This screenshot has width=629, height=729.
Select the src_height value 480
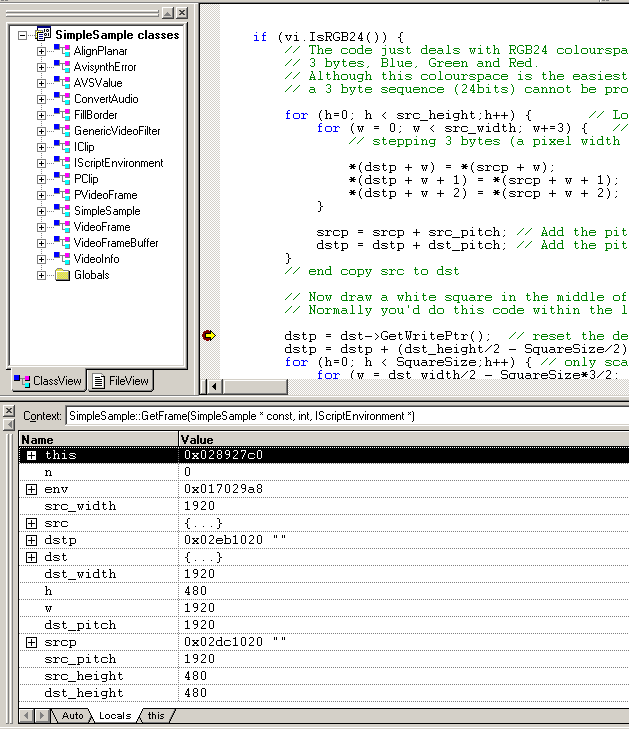195,676
